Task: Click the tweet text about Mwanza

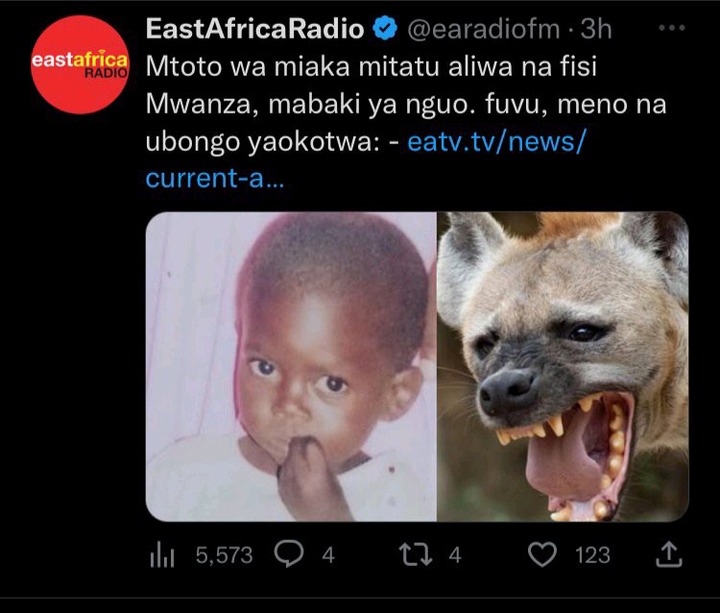Action: pos(406,104)
